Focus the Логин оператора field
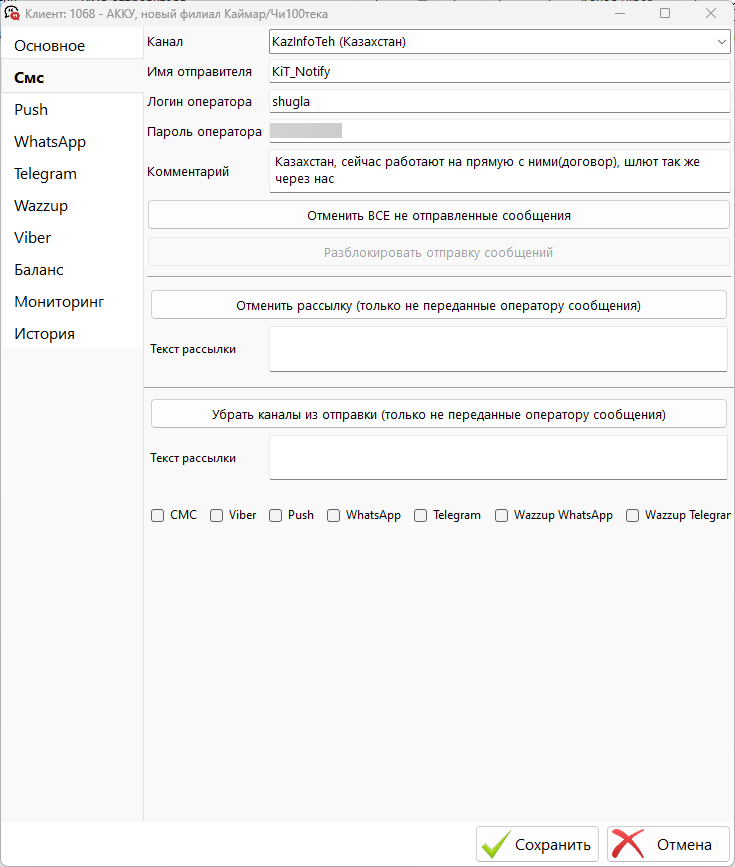 coord(499,101)
